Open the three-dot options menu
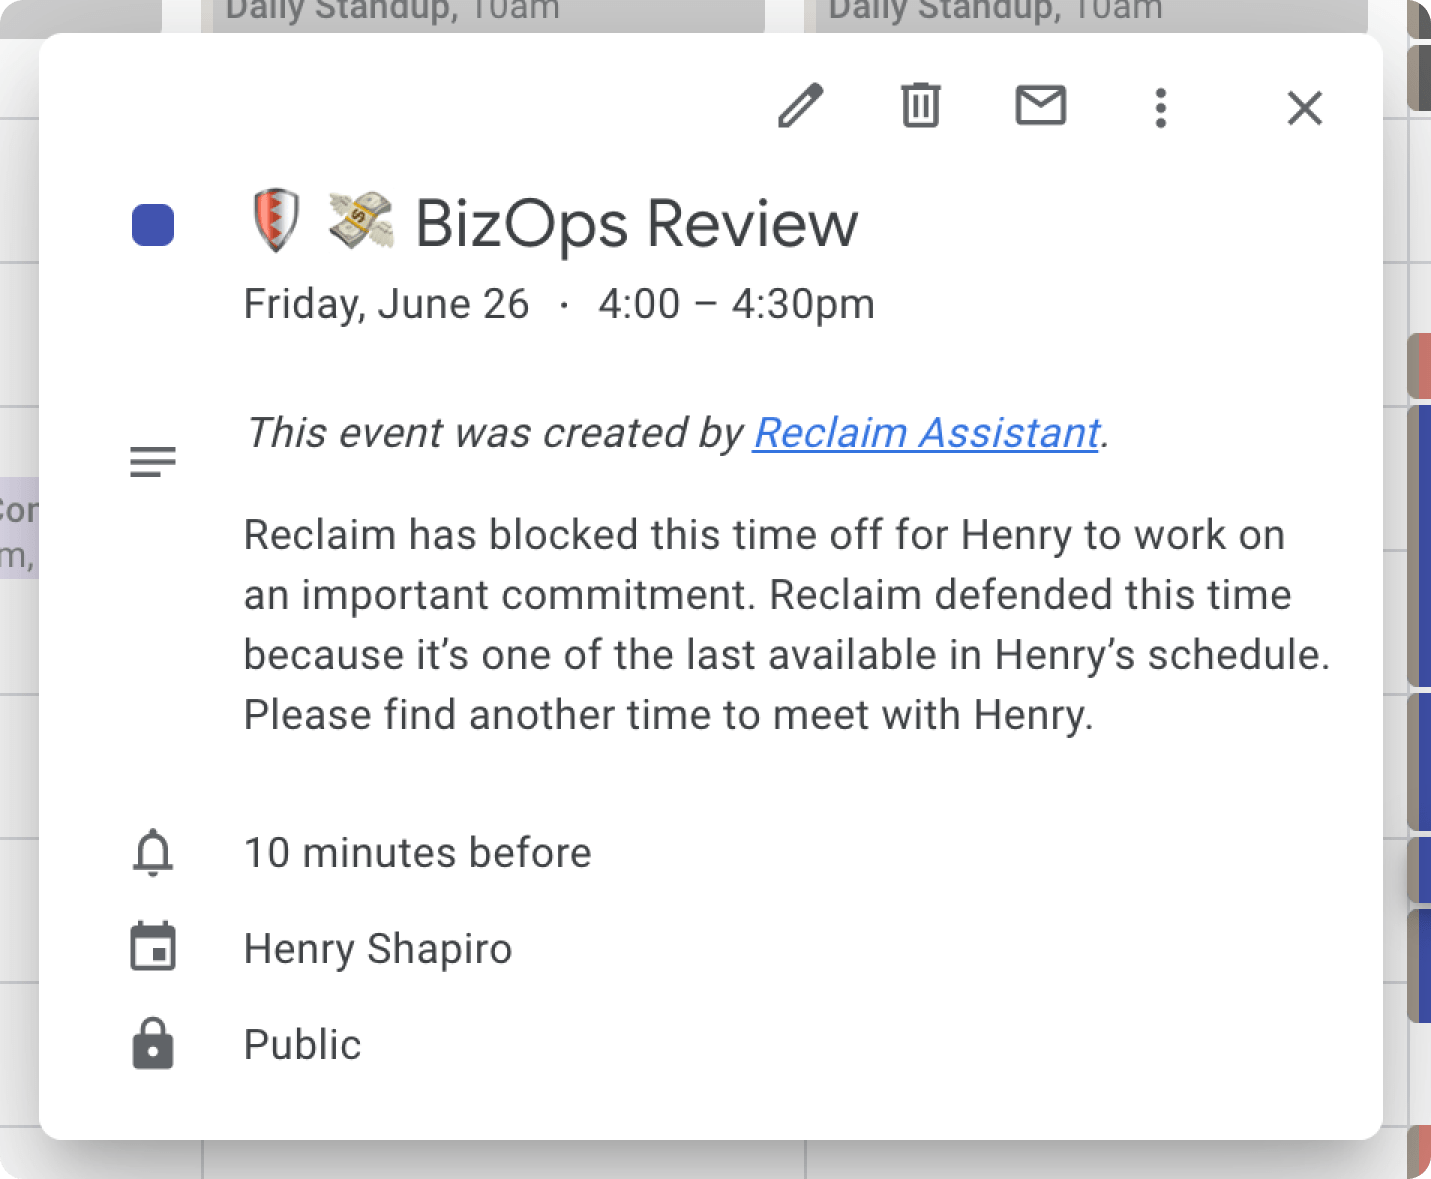The width and height of the screenshot is (1431, 1179). tap(1160, 107)
